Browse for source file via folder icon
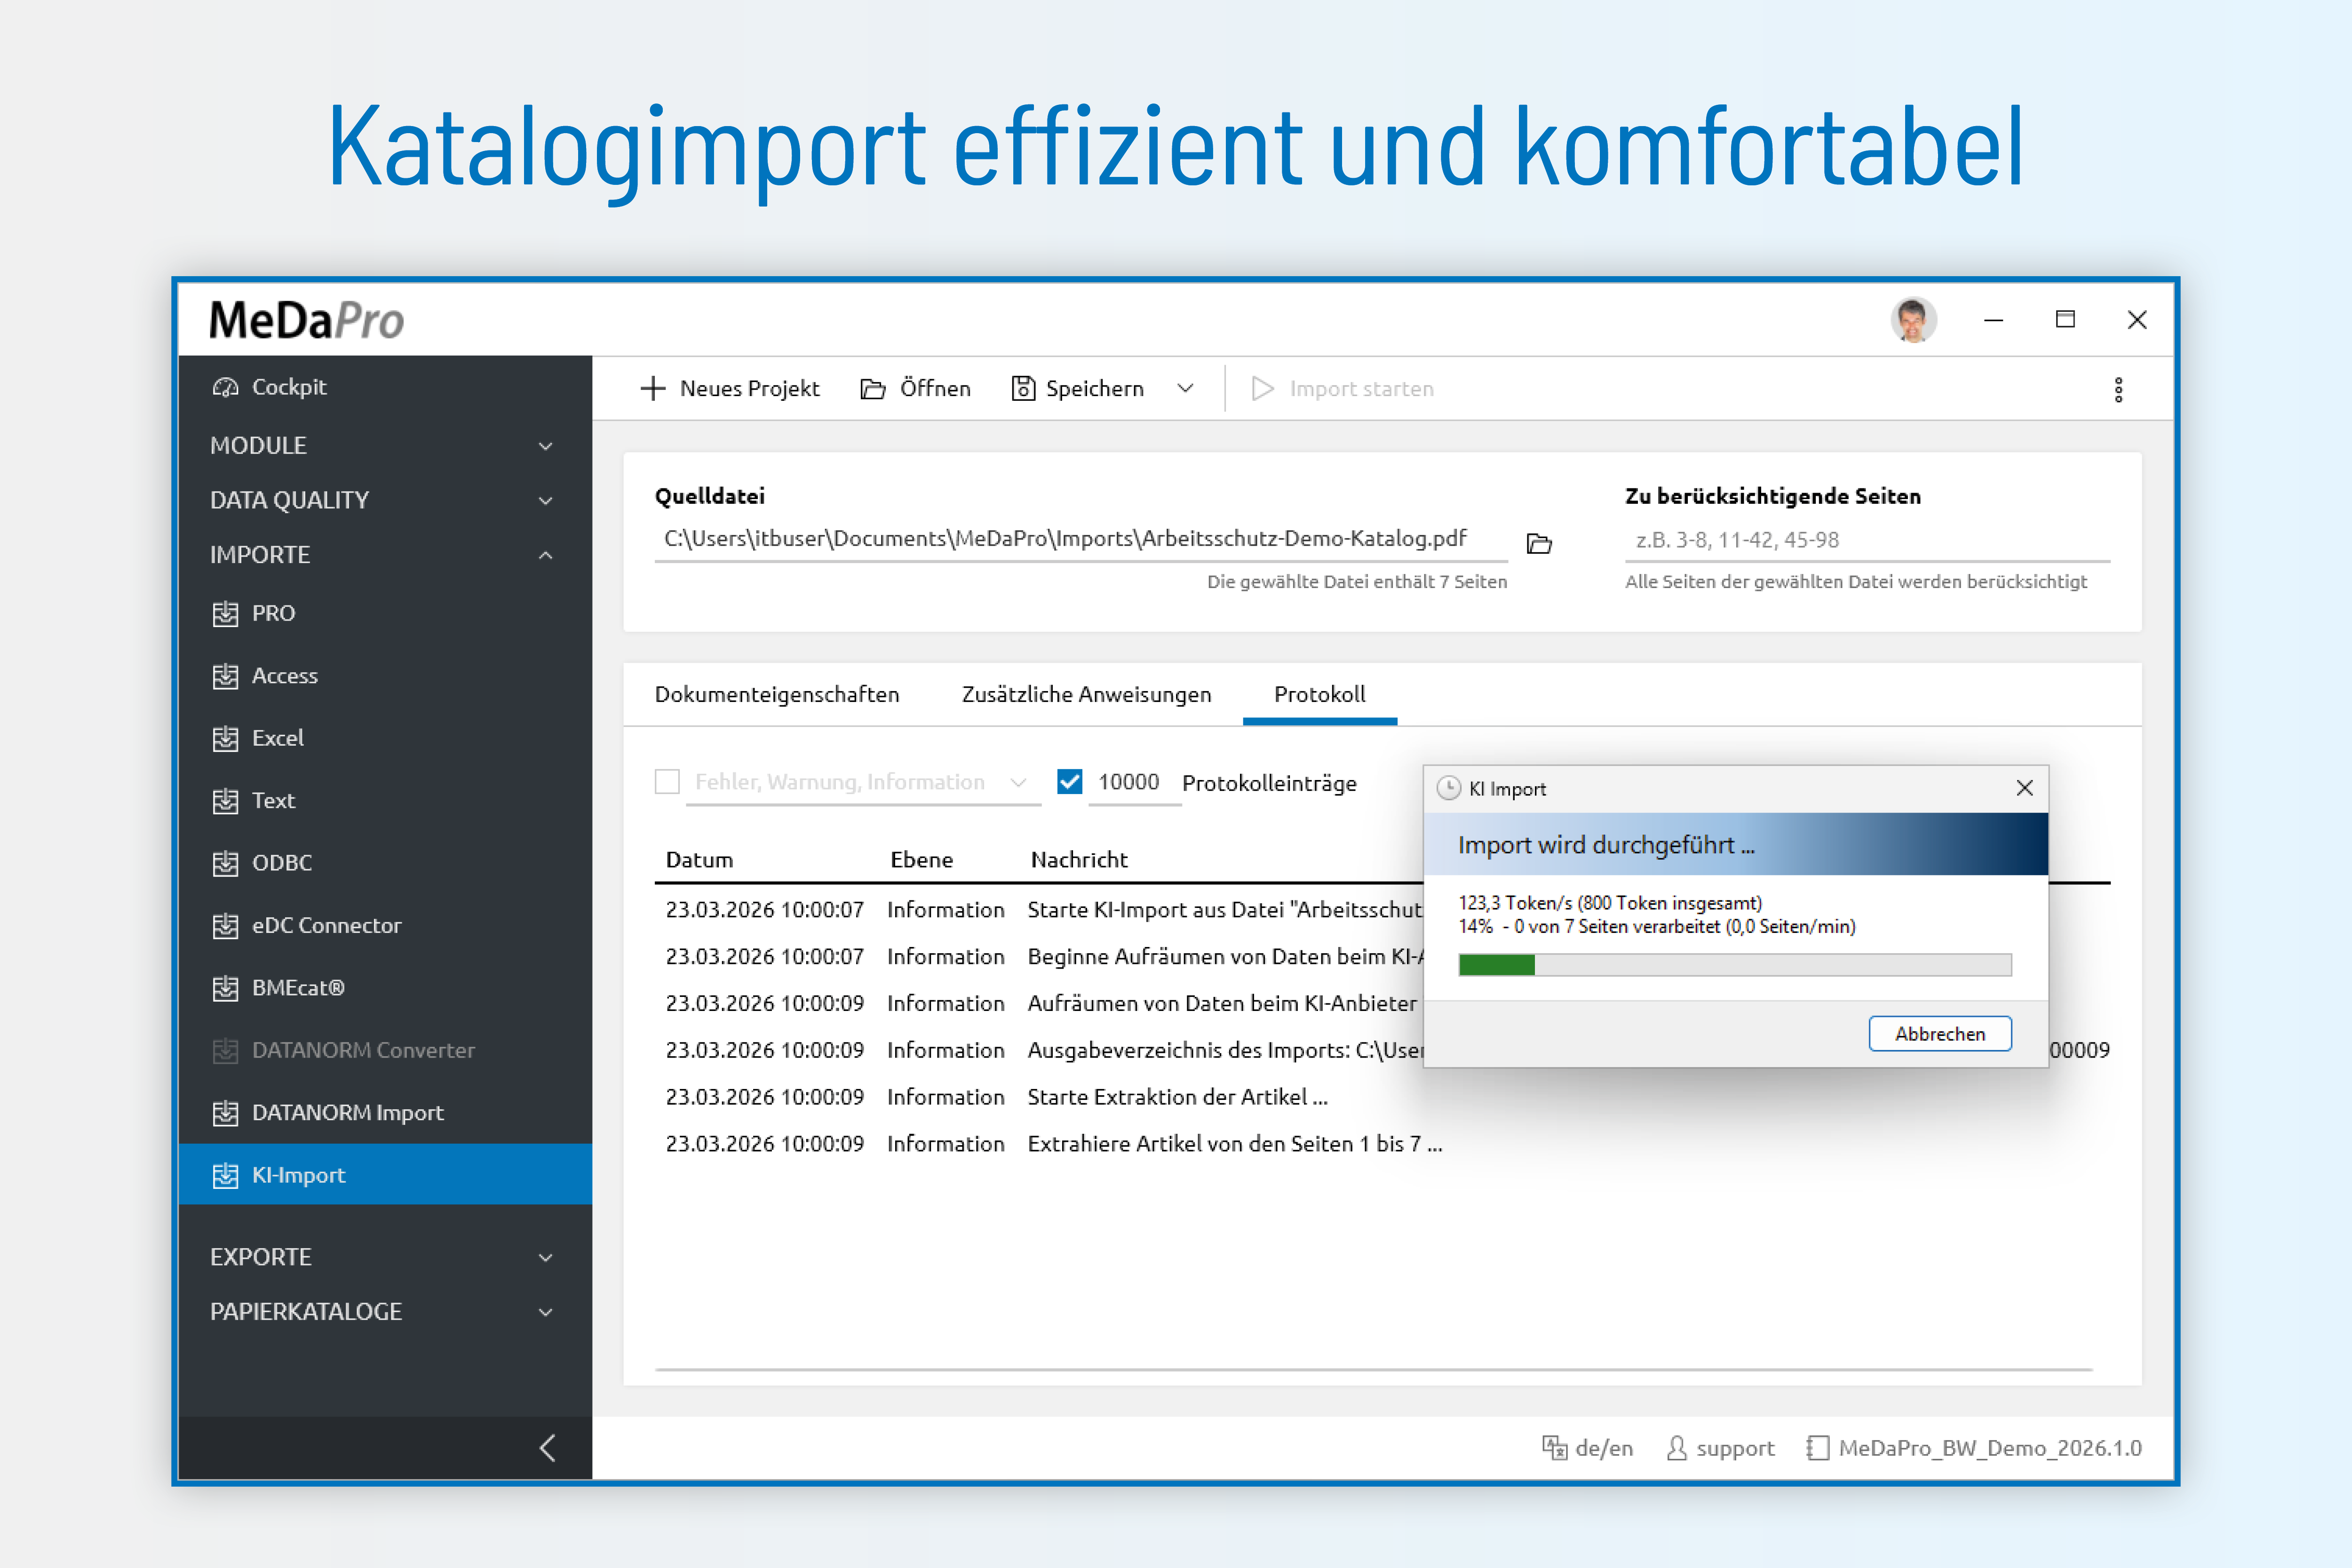The width and height of the screenshot is (2352, 1568). (x=1539, y=543)
